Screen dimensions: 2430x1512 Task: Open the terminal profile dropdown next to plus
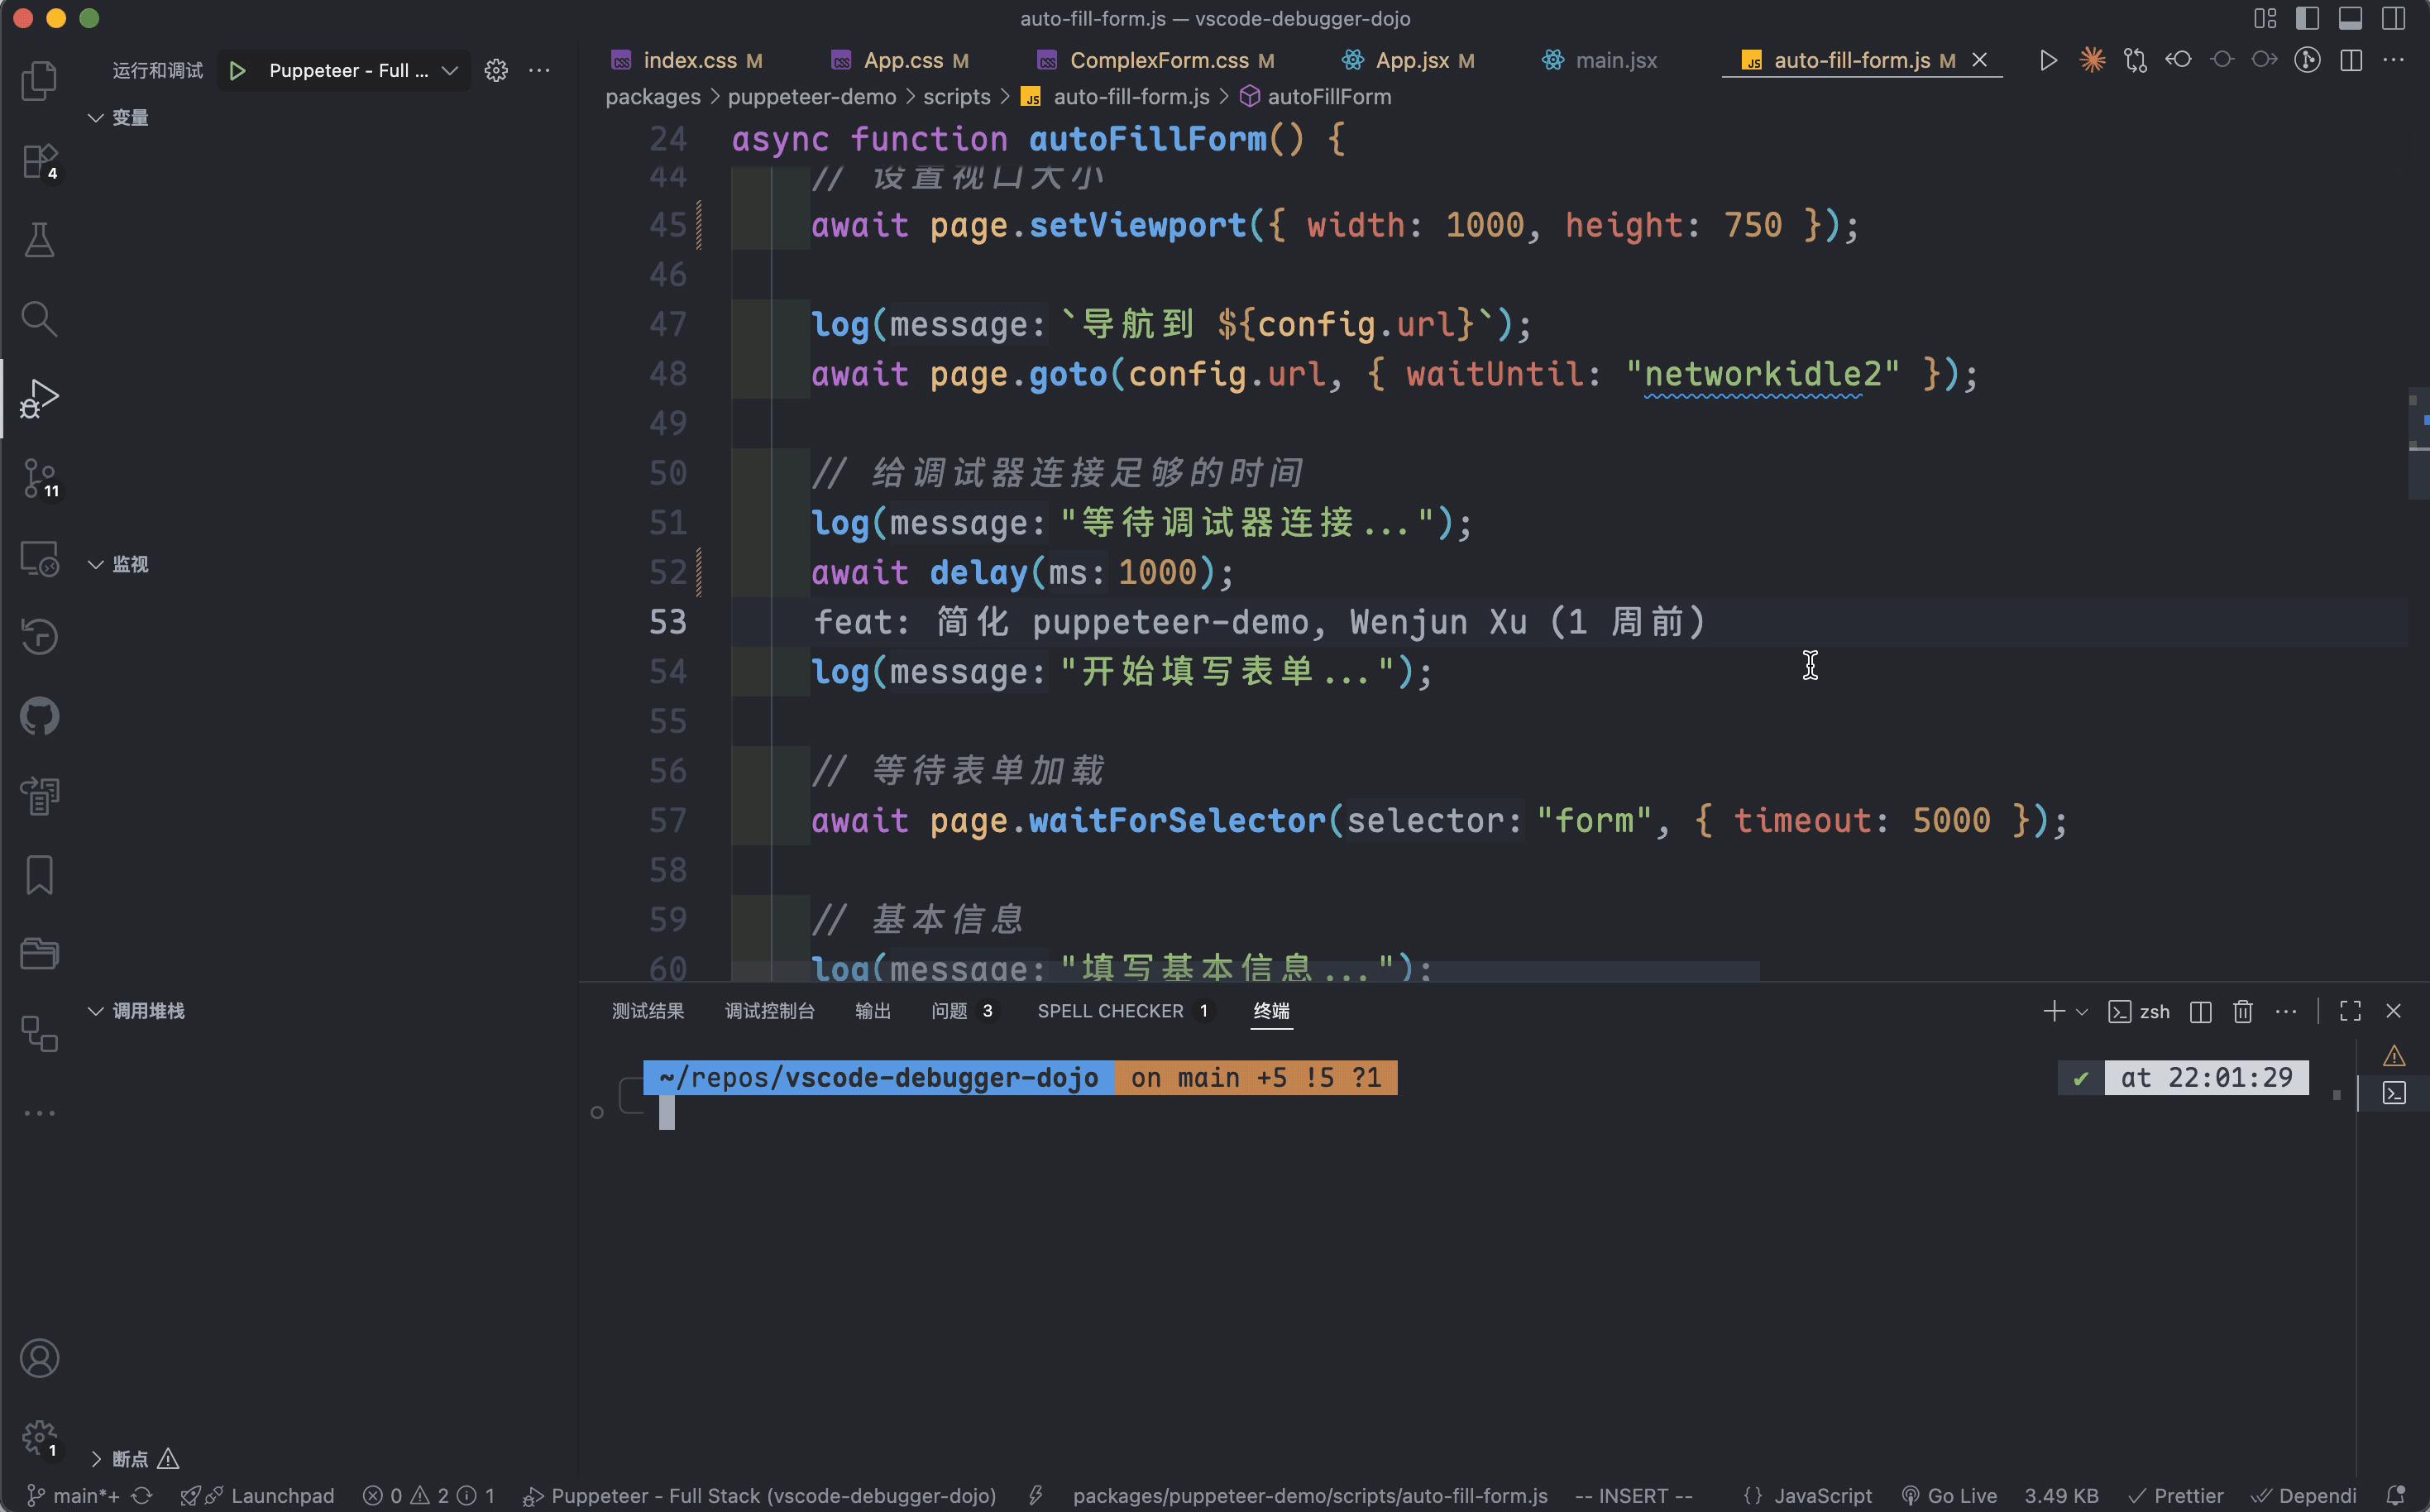tap(2083, 1011)
